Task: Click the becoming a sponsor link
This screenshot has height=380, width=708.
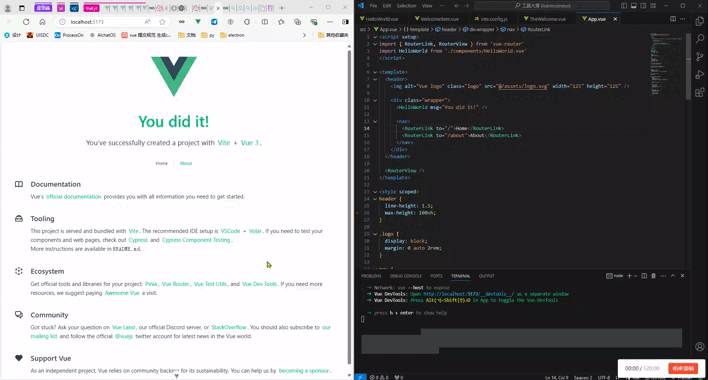Action: pyautogui.click(x=303, y=371)
